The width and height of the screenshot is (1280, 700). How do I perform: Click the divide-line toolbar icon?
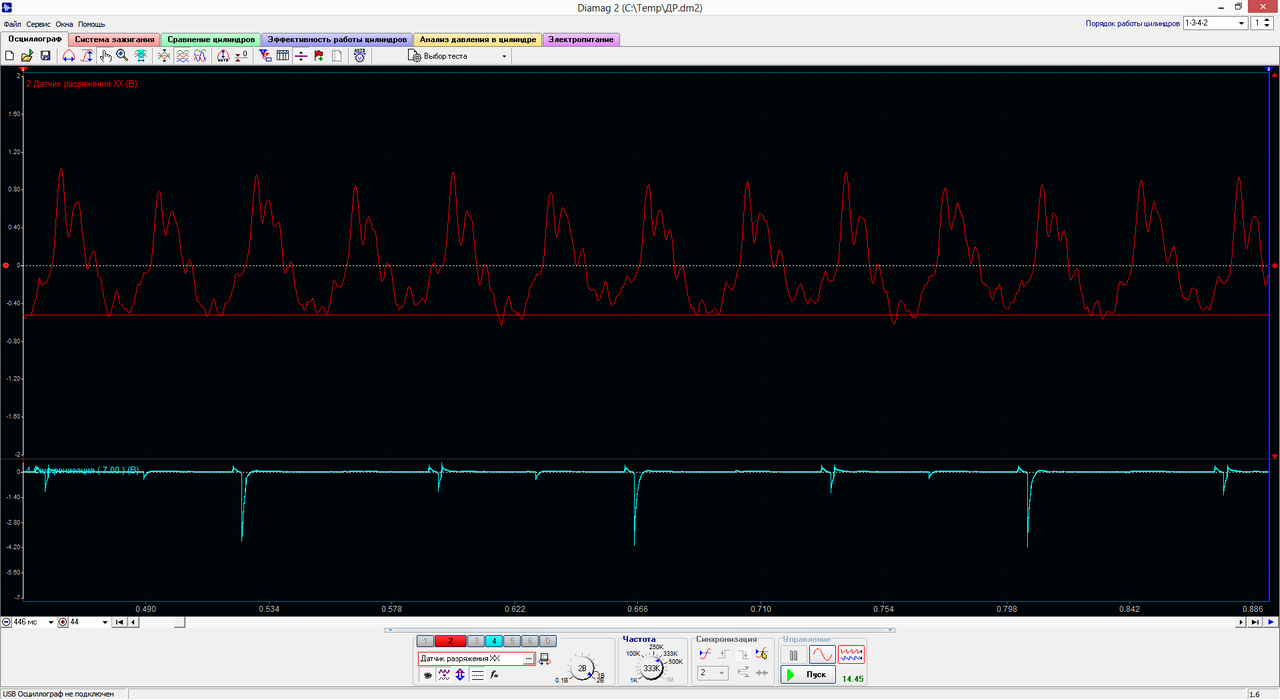click(x=301, y=56)
